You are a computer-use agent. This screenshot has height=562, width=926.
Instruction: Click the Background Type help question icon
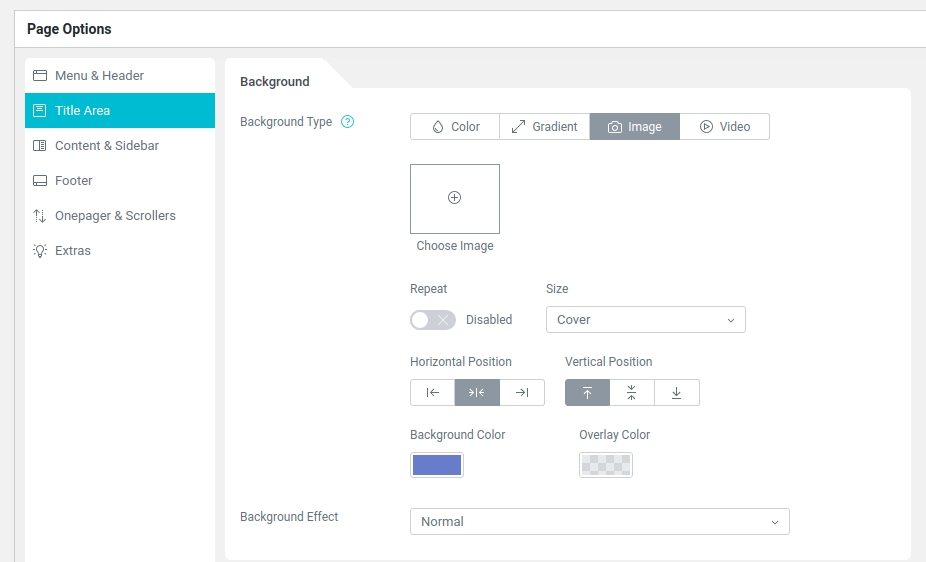(x=348, y=122)
